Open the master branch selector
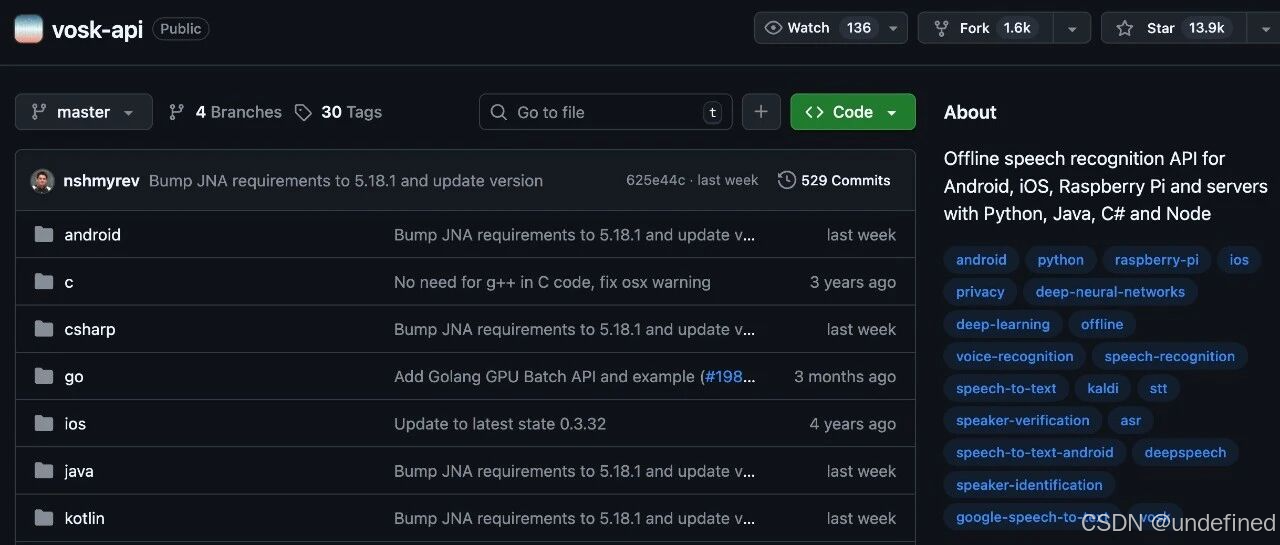The width and height of the screenshot is (1280, 545). coord(84,112)
